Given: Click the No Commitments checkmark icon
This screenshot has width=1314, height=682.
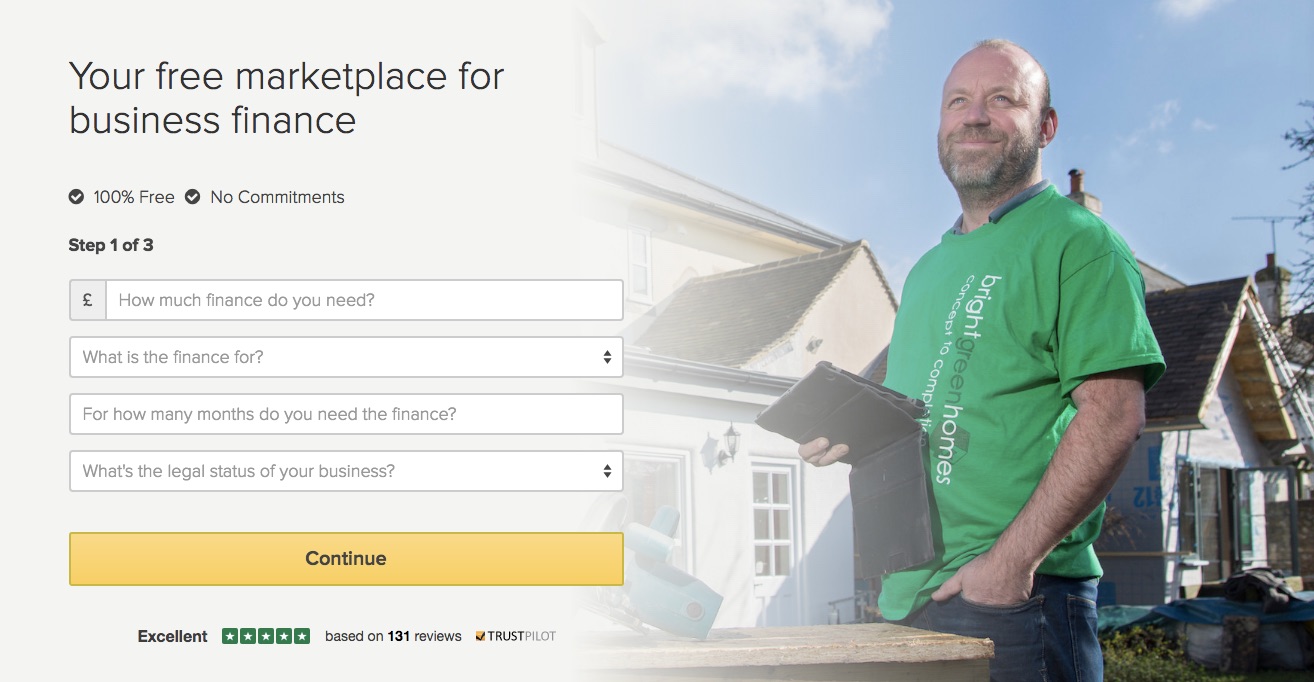Looking at the screenshot, I should (193, 197).
